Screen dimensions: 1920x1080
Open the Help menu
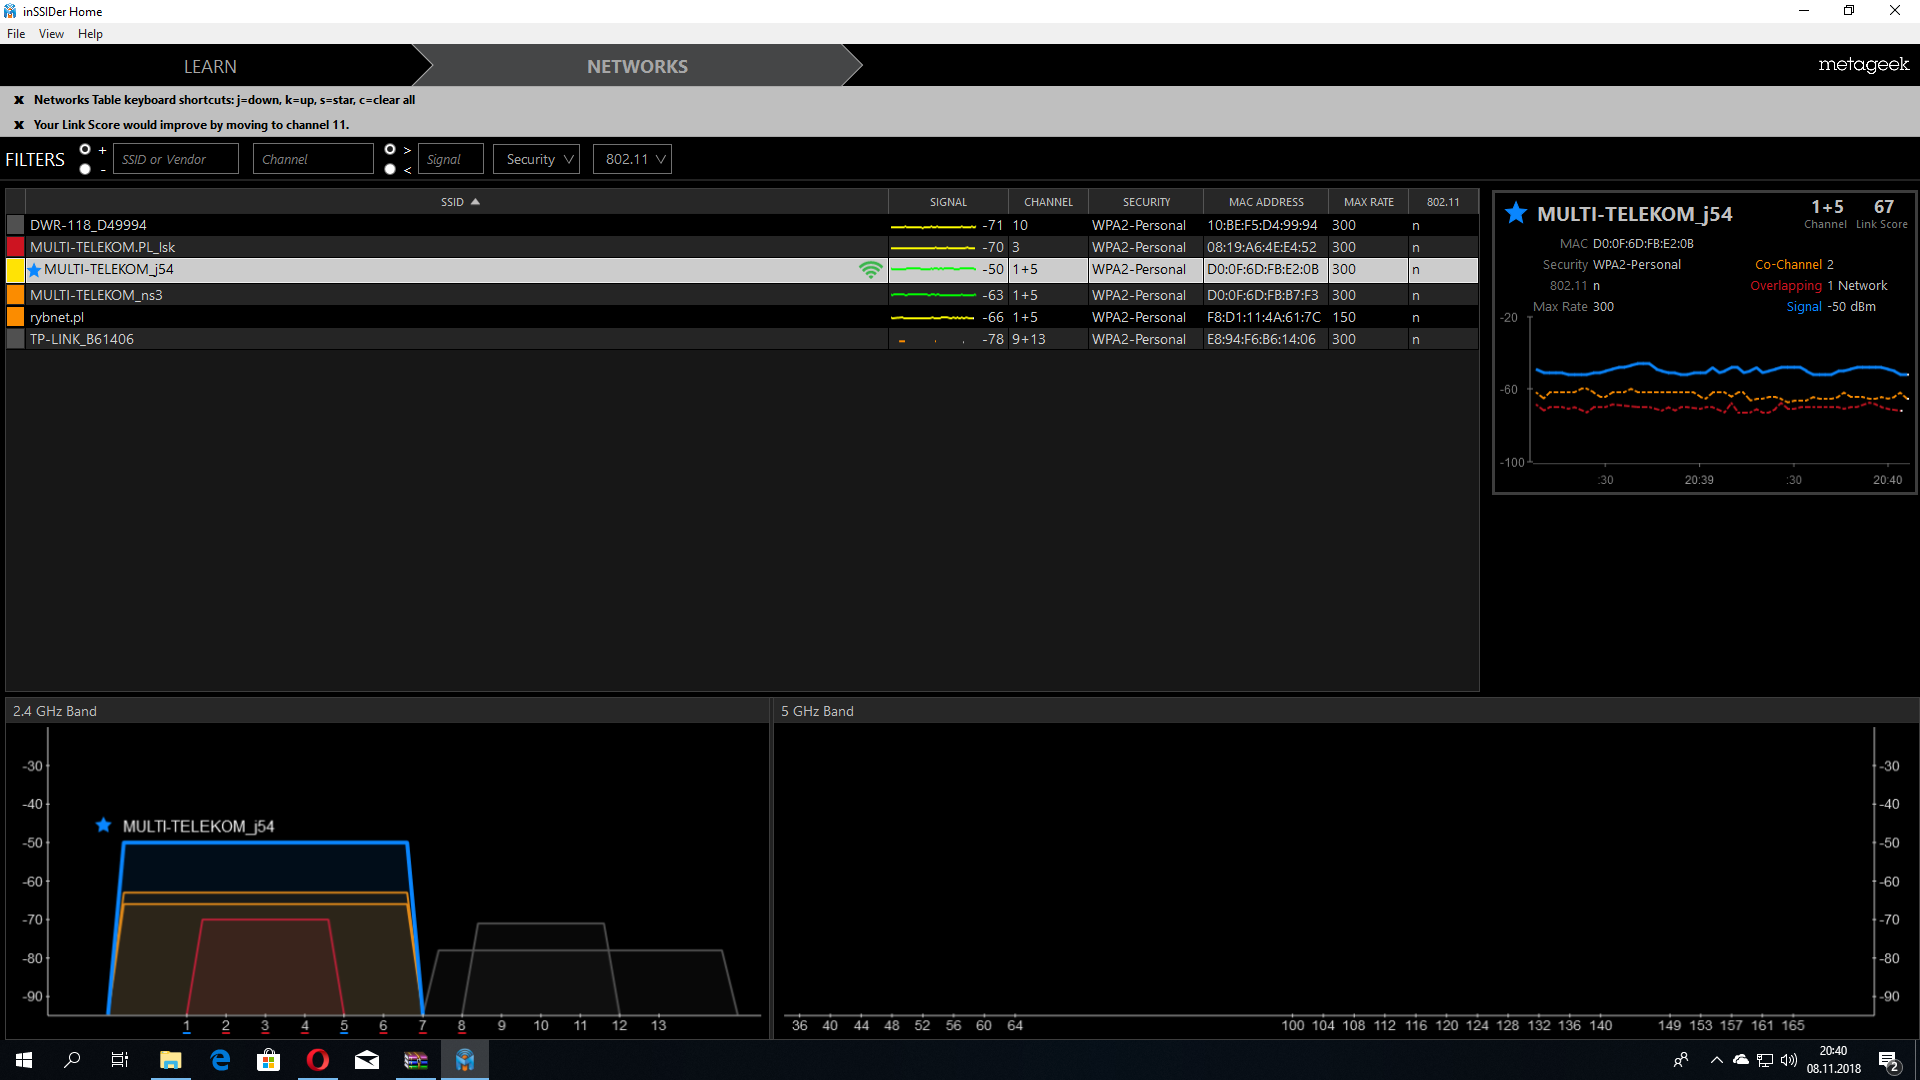pos(90,34)
